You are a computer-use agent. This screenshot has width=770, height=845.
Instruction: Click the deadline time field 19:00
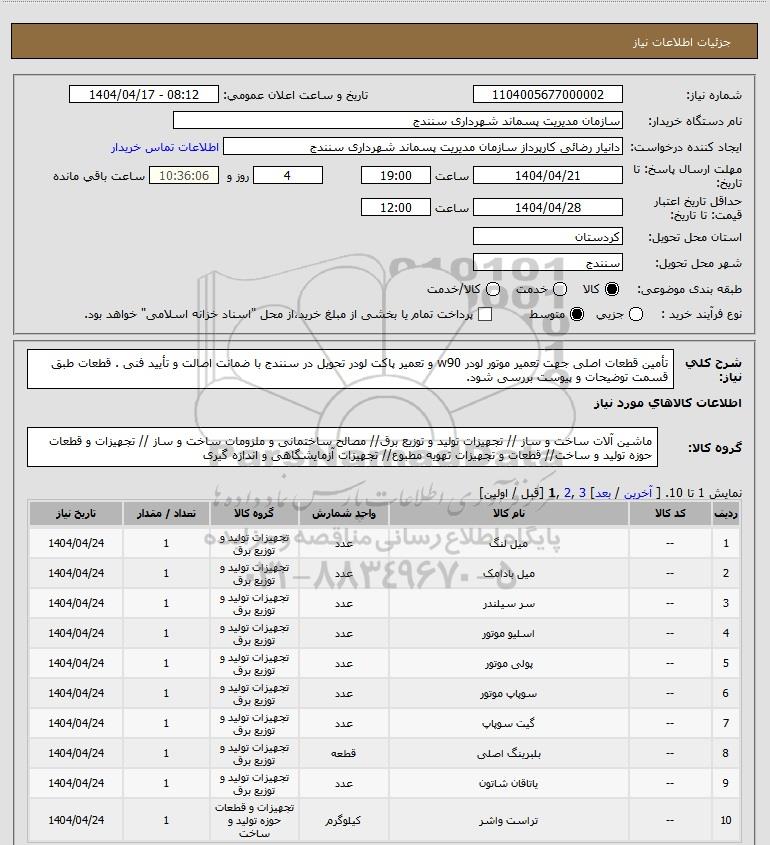pyautogui.click(x=396, y=176)
